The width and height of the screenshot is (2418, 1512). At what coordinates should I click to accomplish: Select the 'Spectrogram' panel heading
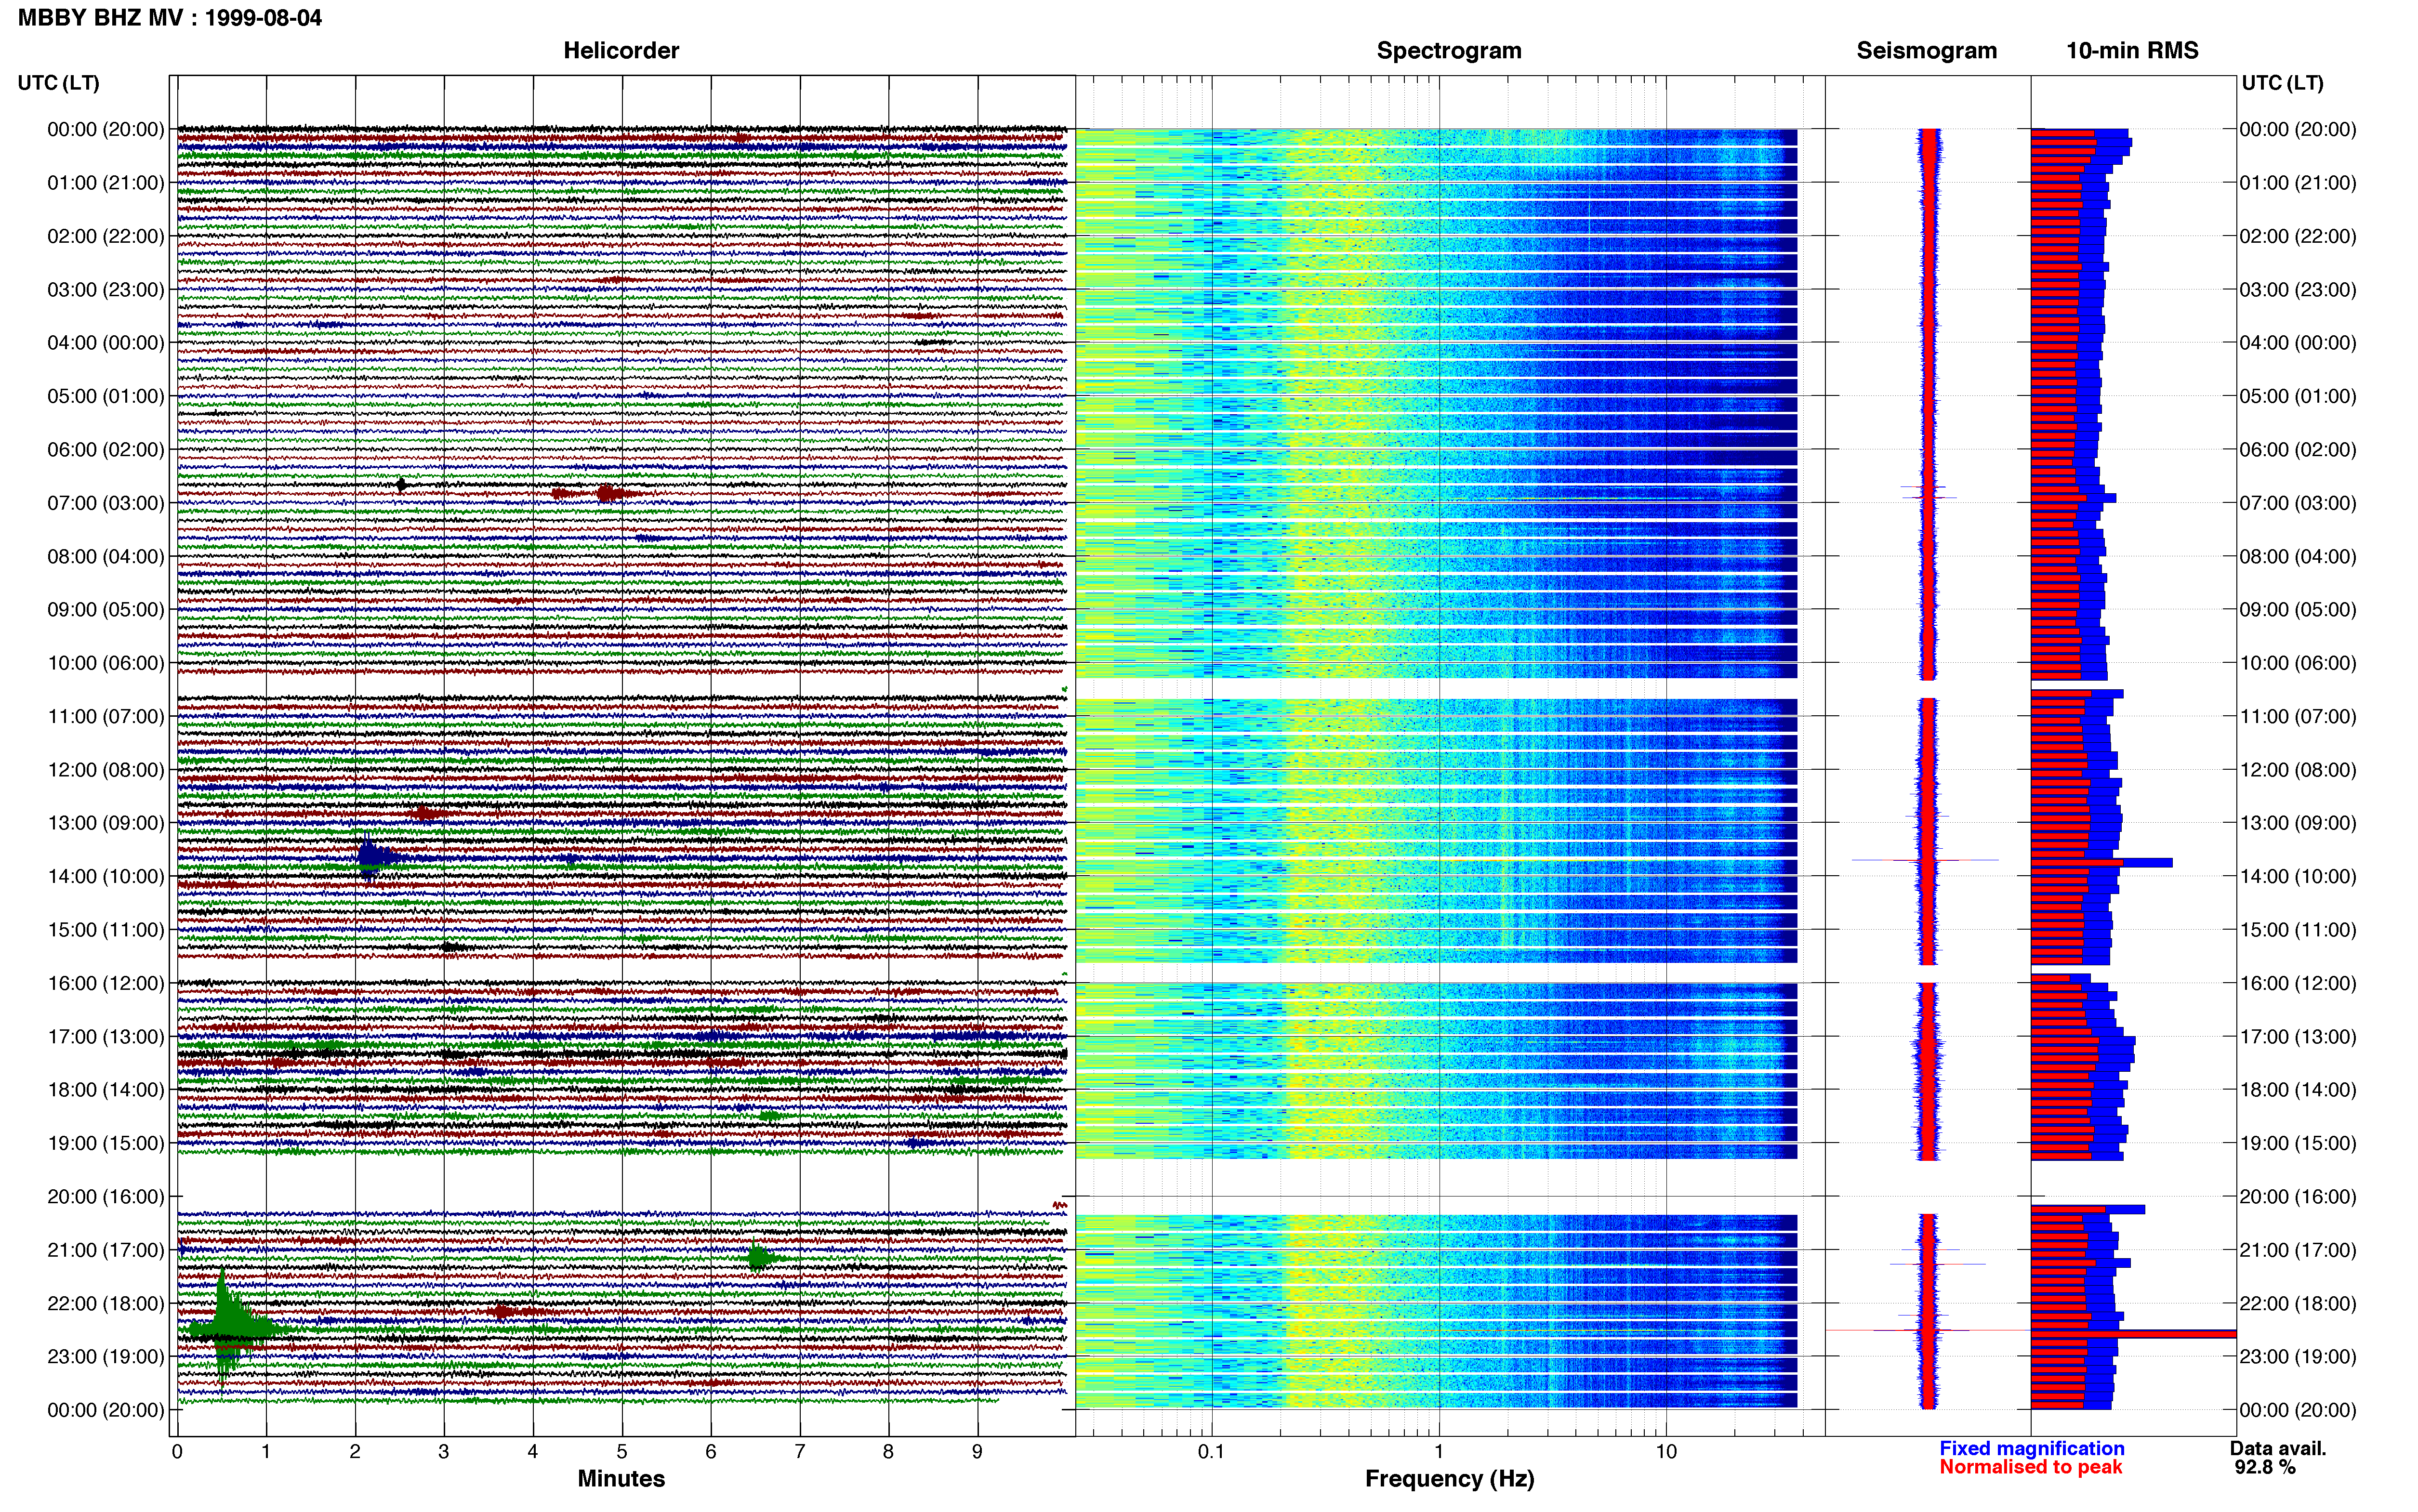[x=1449, y=51]
